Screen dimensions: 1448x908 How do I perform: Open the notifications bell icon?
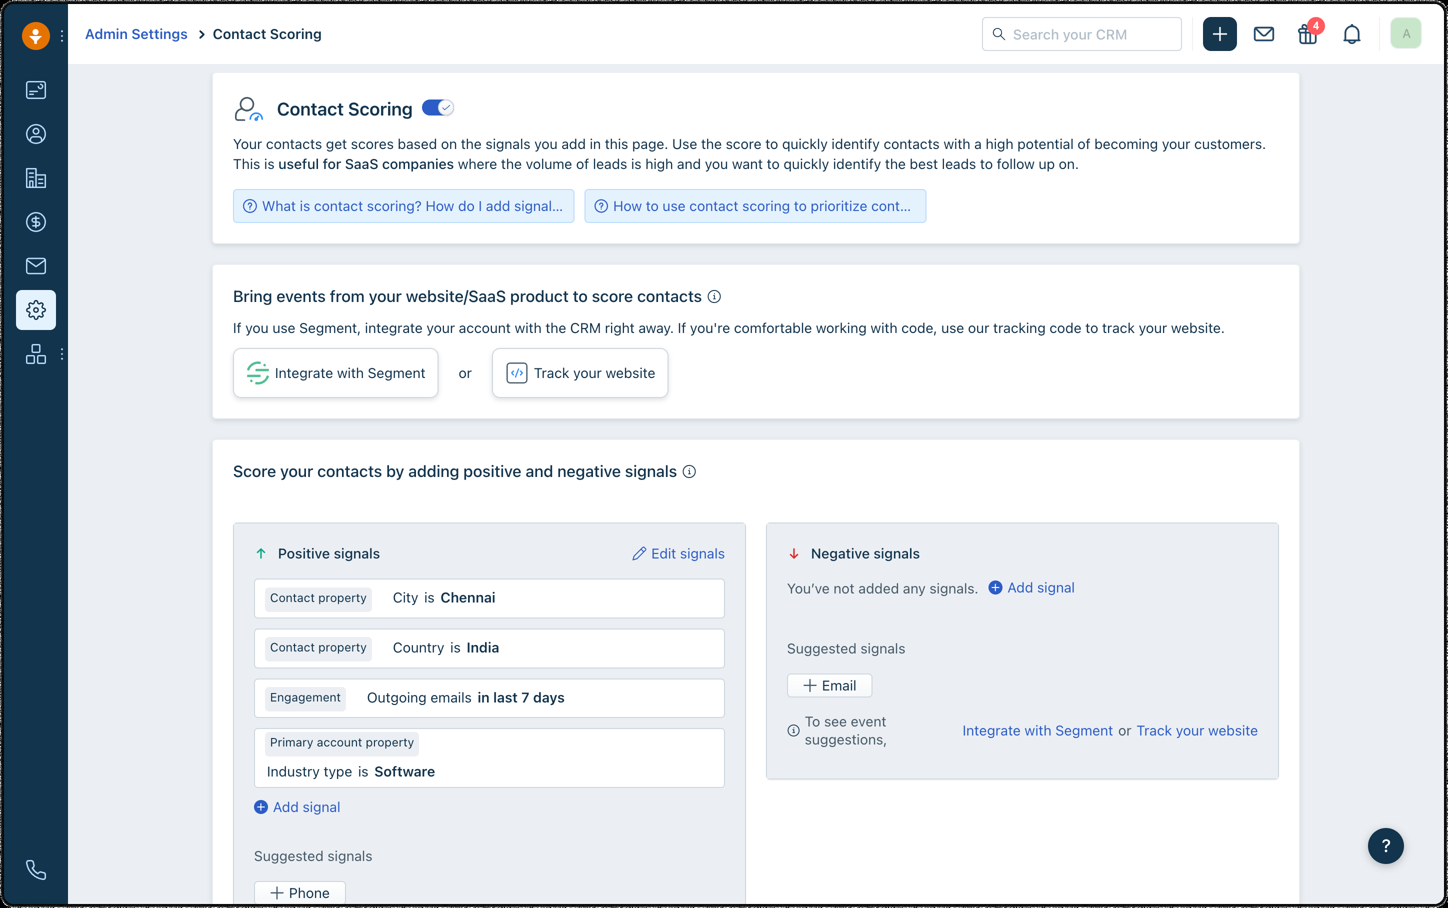(x=1352, y=34)
